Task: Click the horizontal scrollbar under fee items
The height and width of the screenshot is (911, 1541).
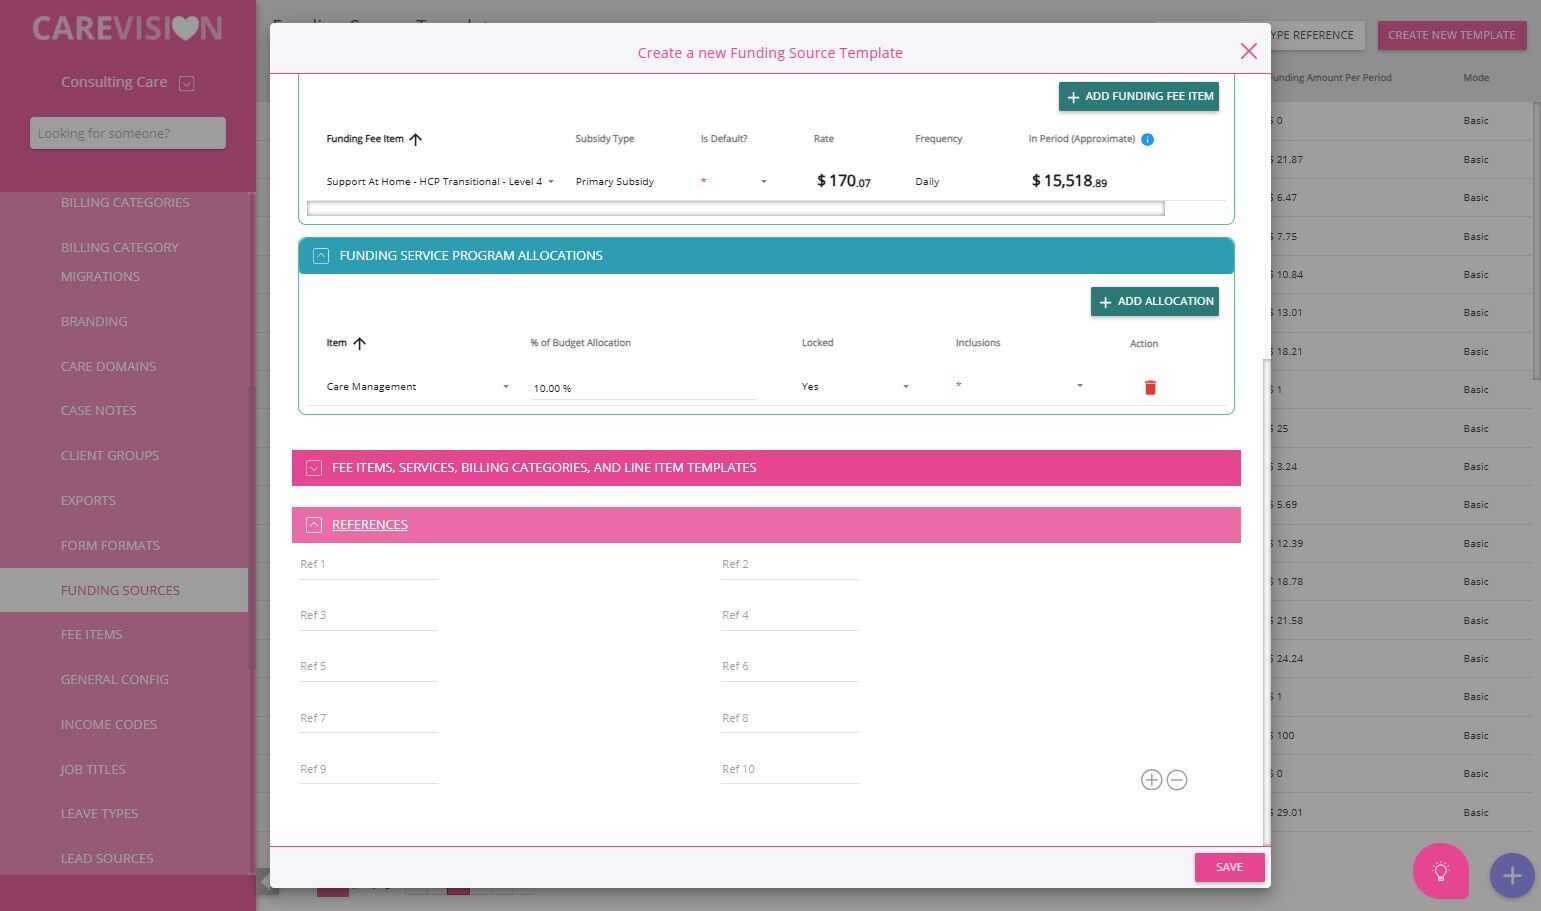Action: [735, 209]
